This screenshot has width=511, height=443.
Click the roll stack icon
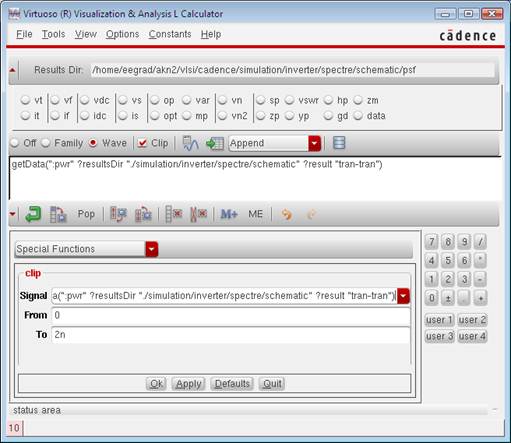pyautogui.click(x=143, y=214)
